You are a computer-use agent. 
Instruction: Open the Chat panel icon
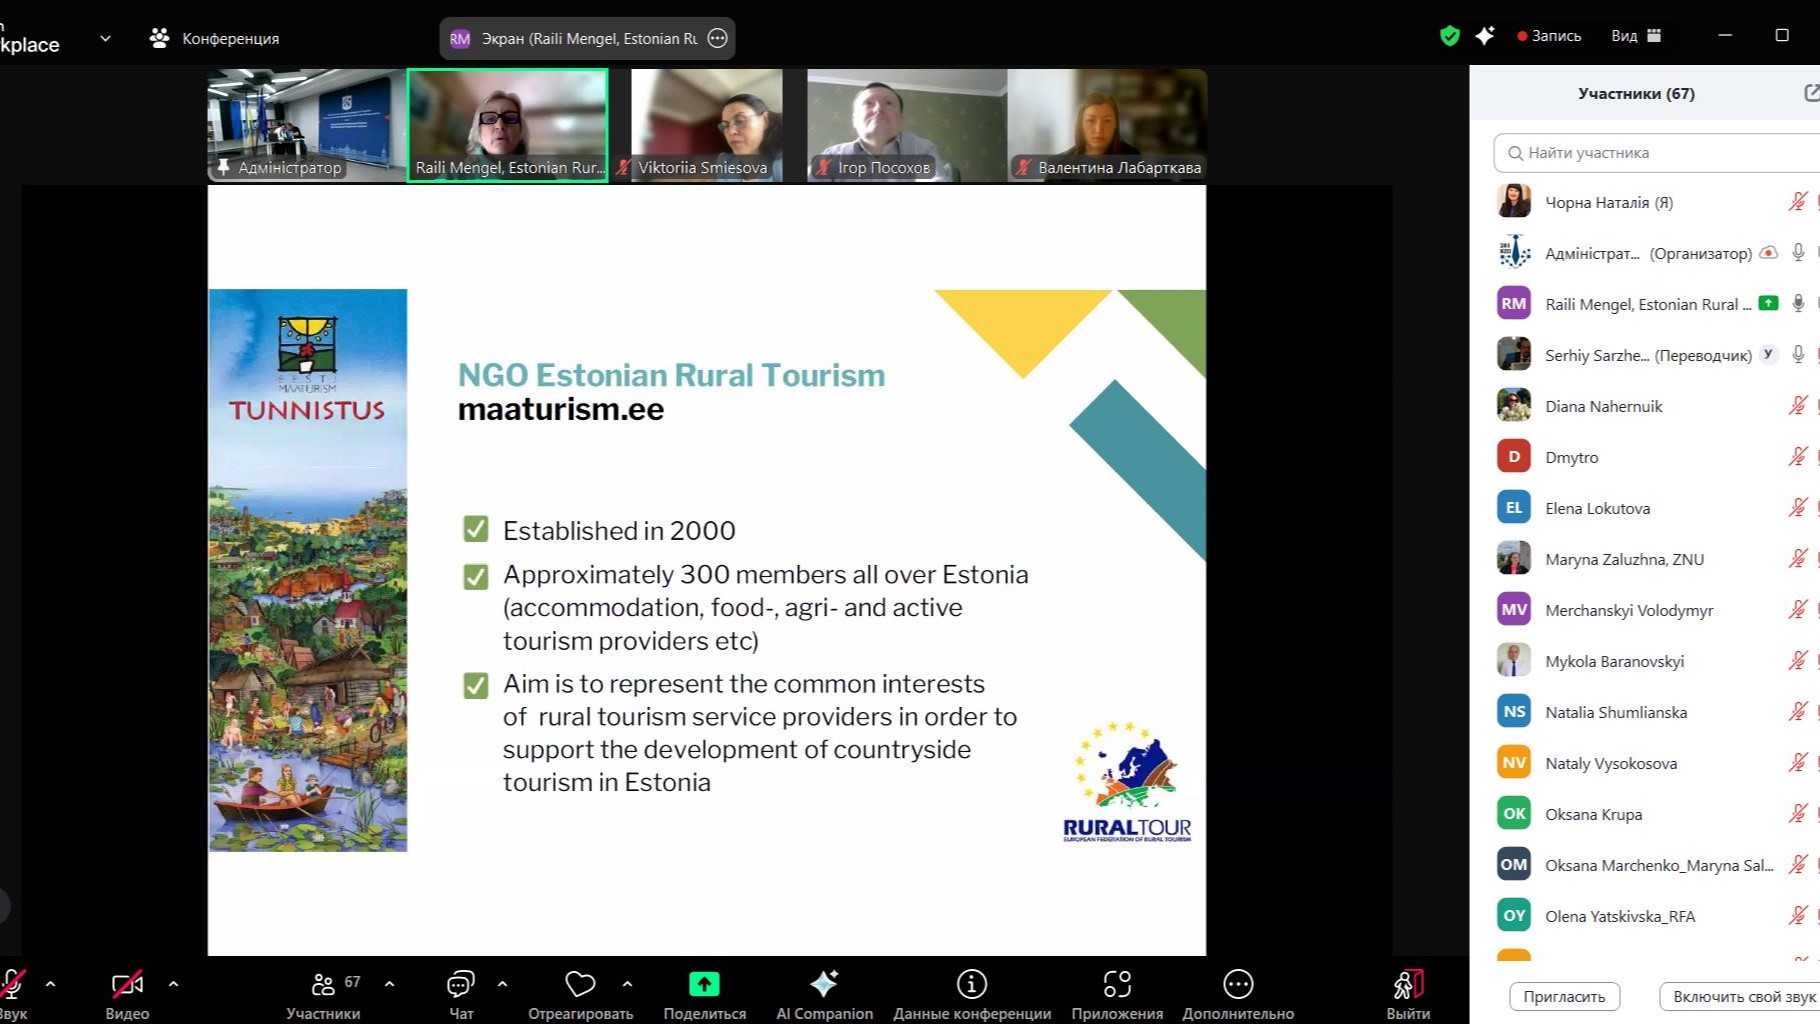tap(460, 985)
